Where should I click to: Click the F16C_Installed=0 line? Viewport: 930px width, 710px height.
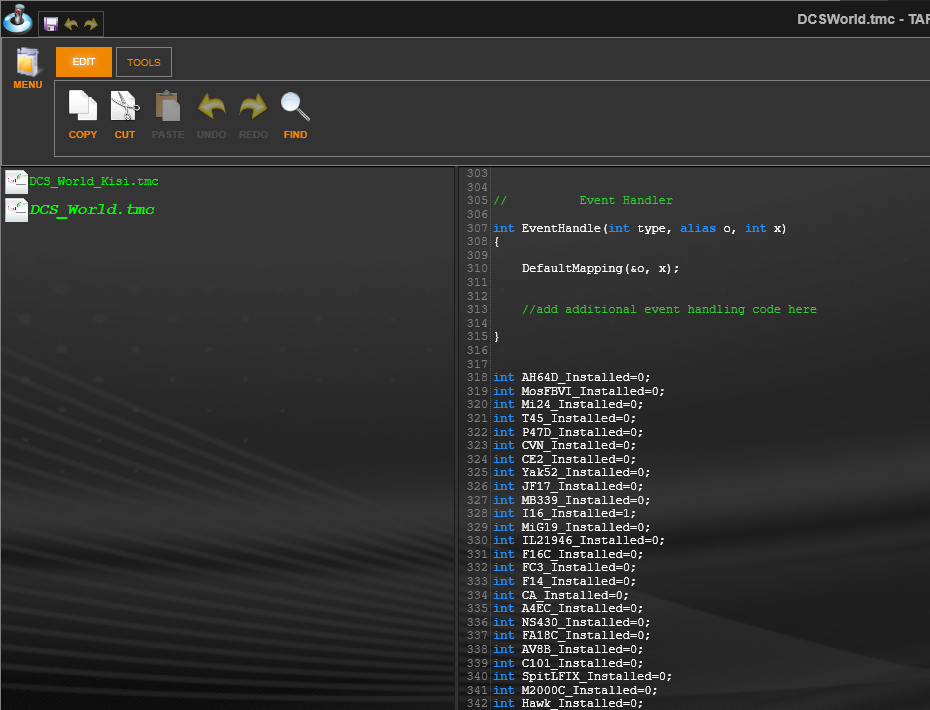[x=568, y=554]
